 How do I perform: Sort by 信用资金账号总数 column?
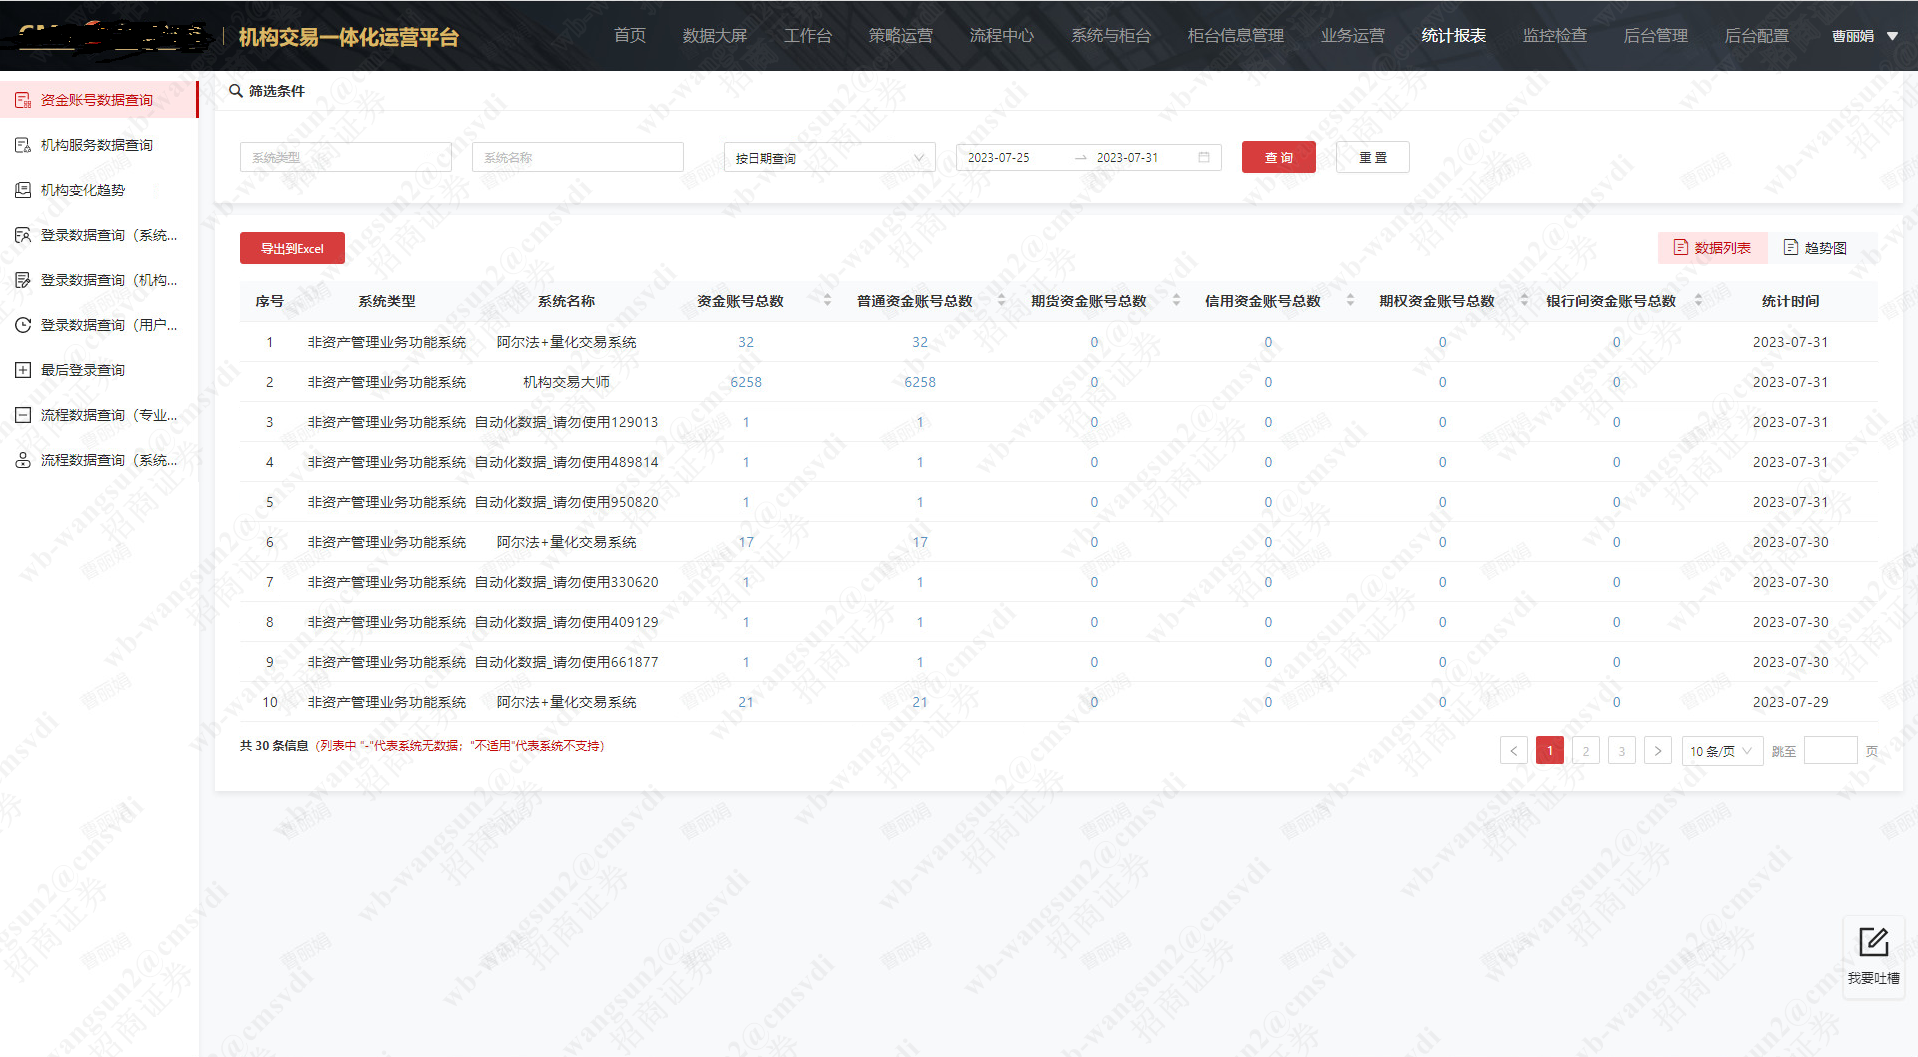[1350, 300]
